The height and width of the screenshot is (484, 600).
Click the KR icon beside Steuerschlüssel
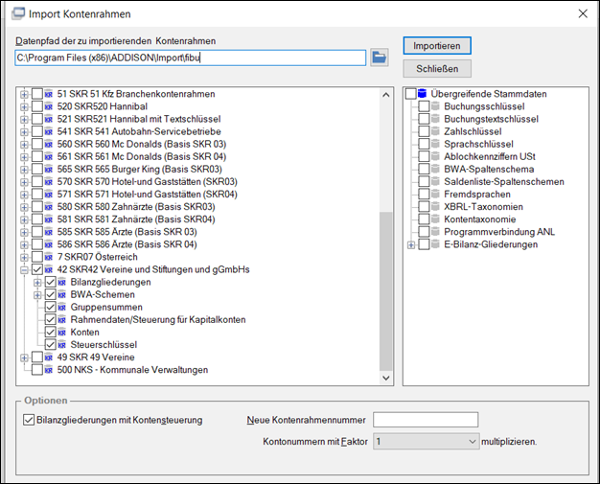[x=62, y=345]
